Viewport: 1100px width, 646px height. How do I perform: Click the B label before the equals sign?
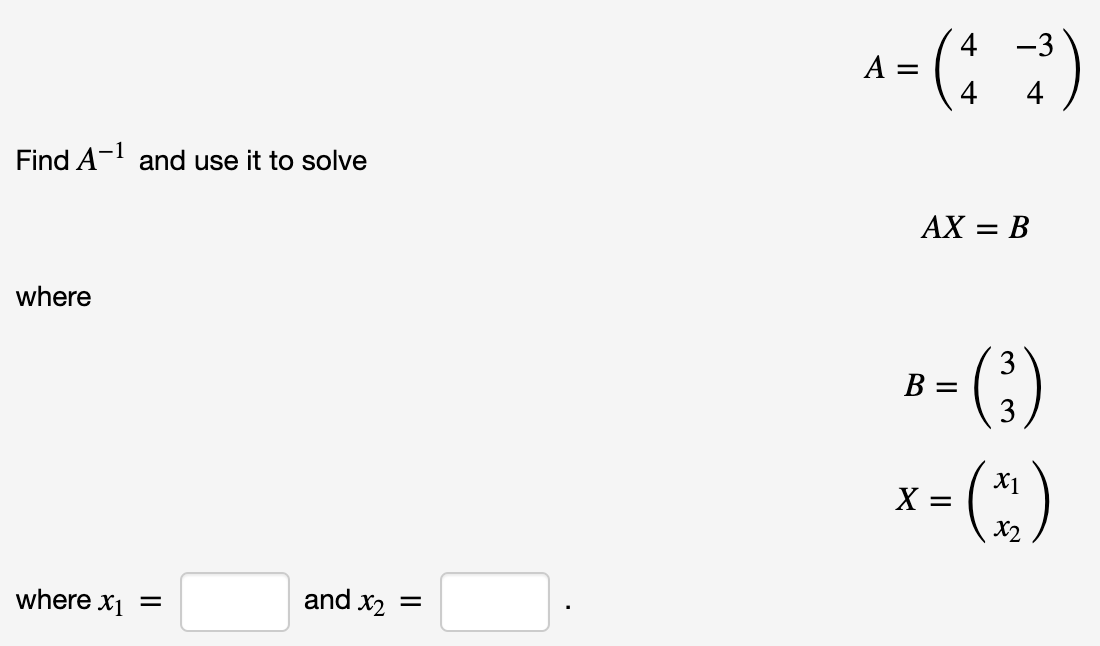point(915,383)
